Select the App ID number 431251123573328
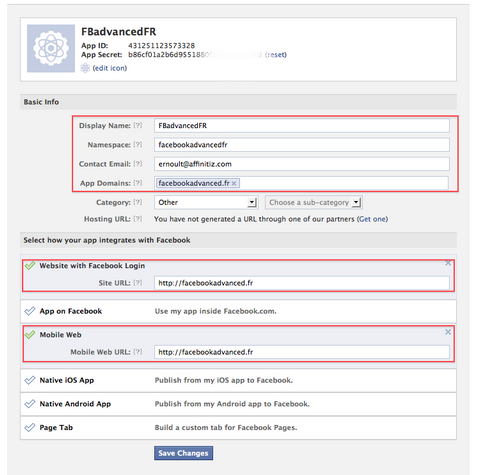The width and height of the screenshot is (480, 475). tap(162, 46)
